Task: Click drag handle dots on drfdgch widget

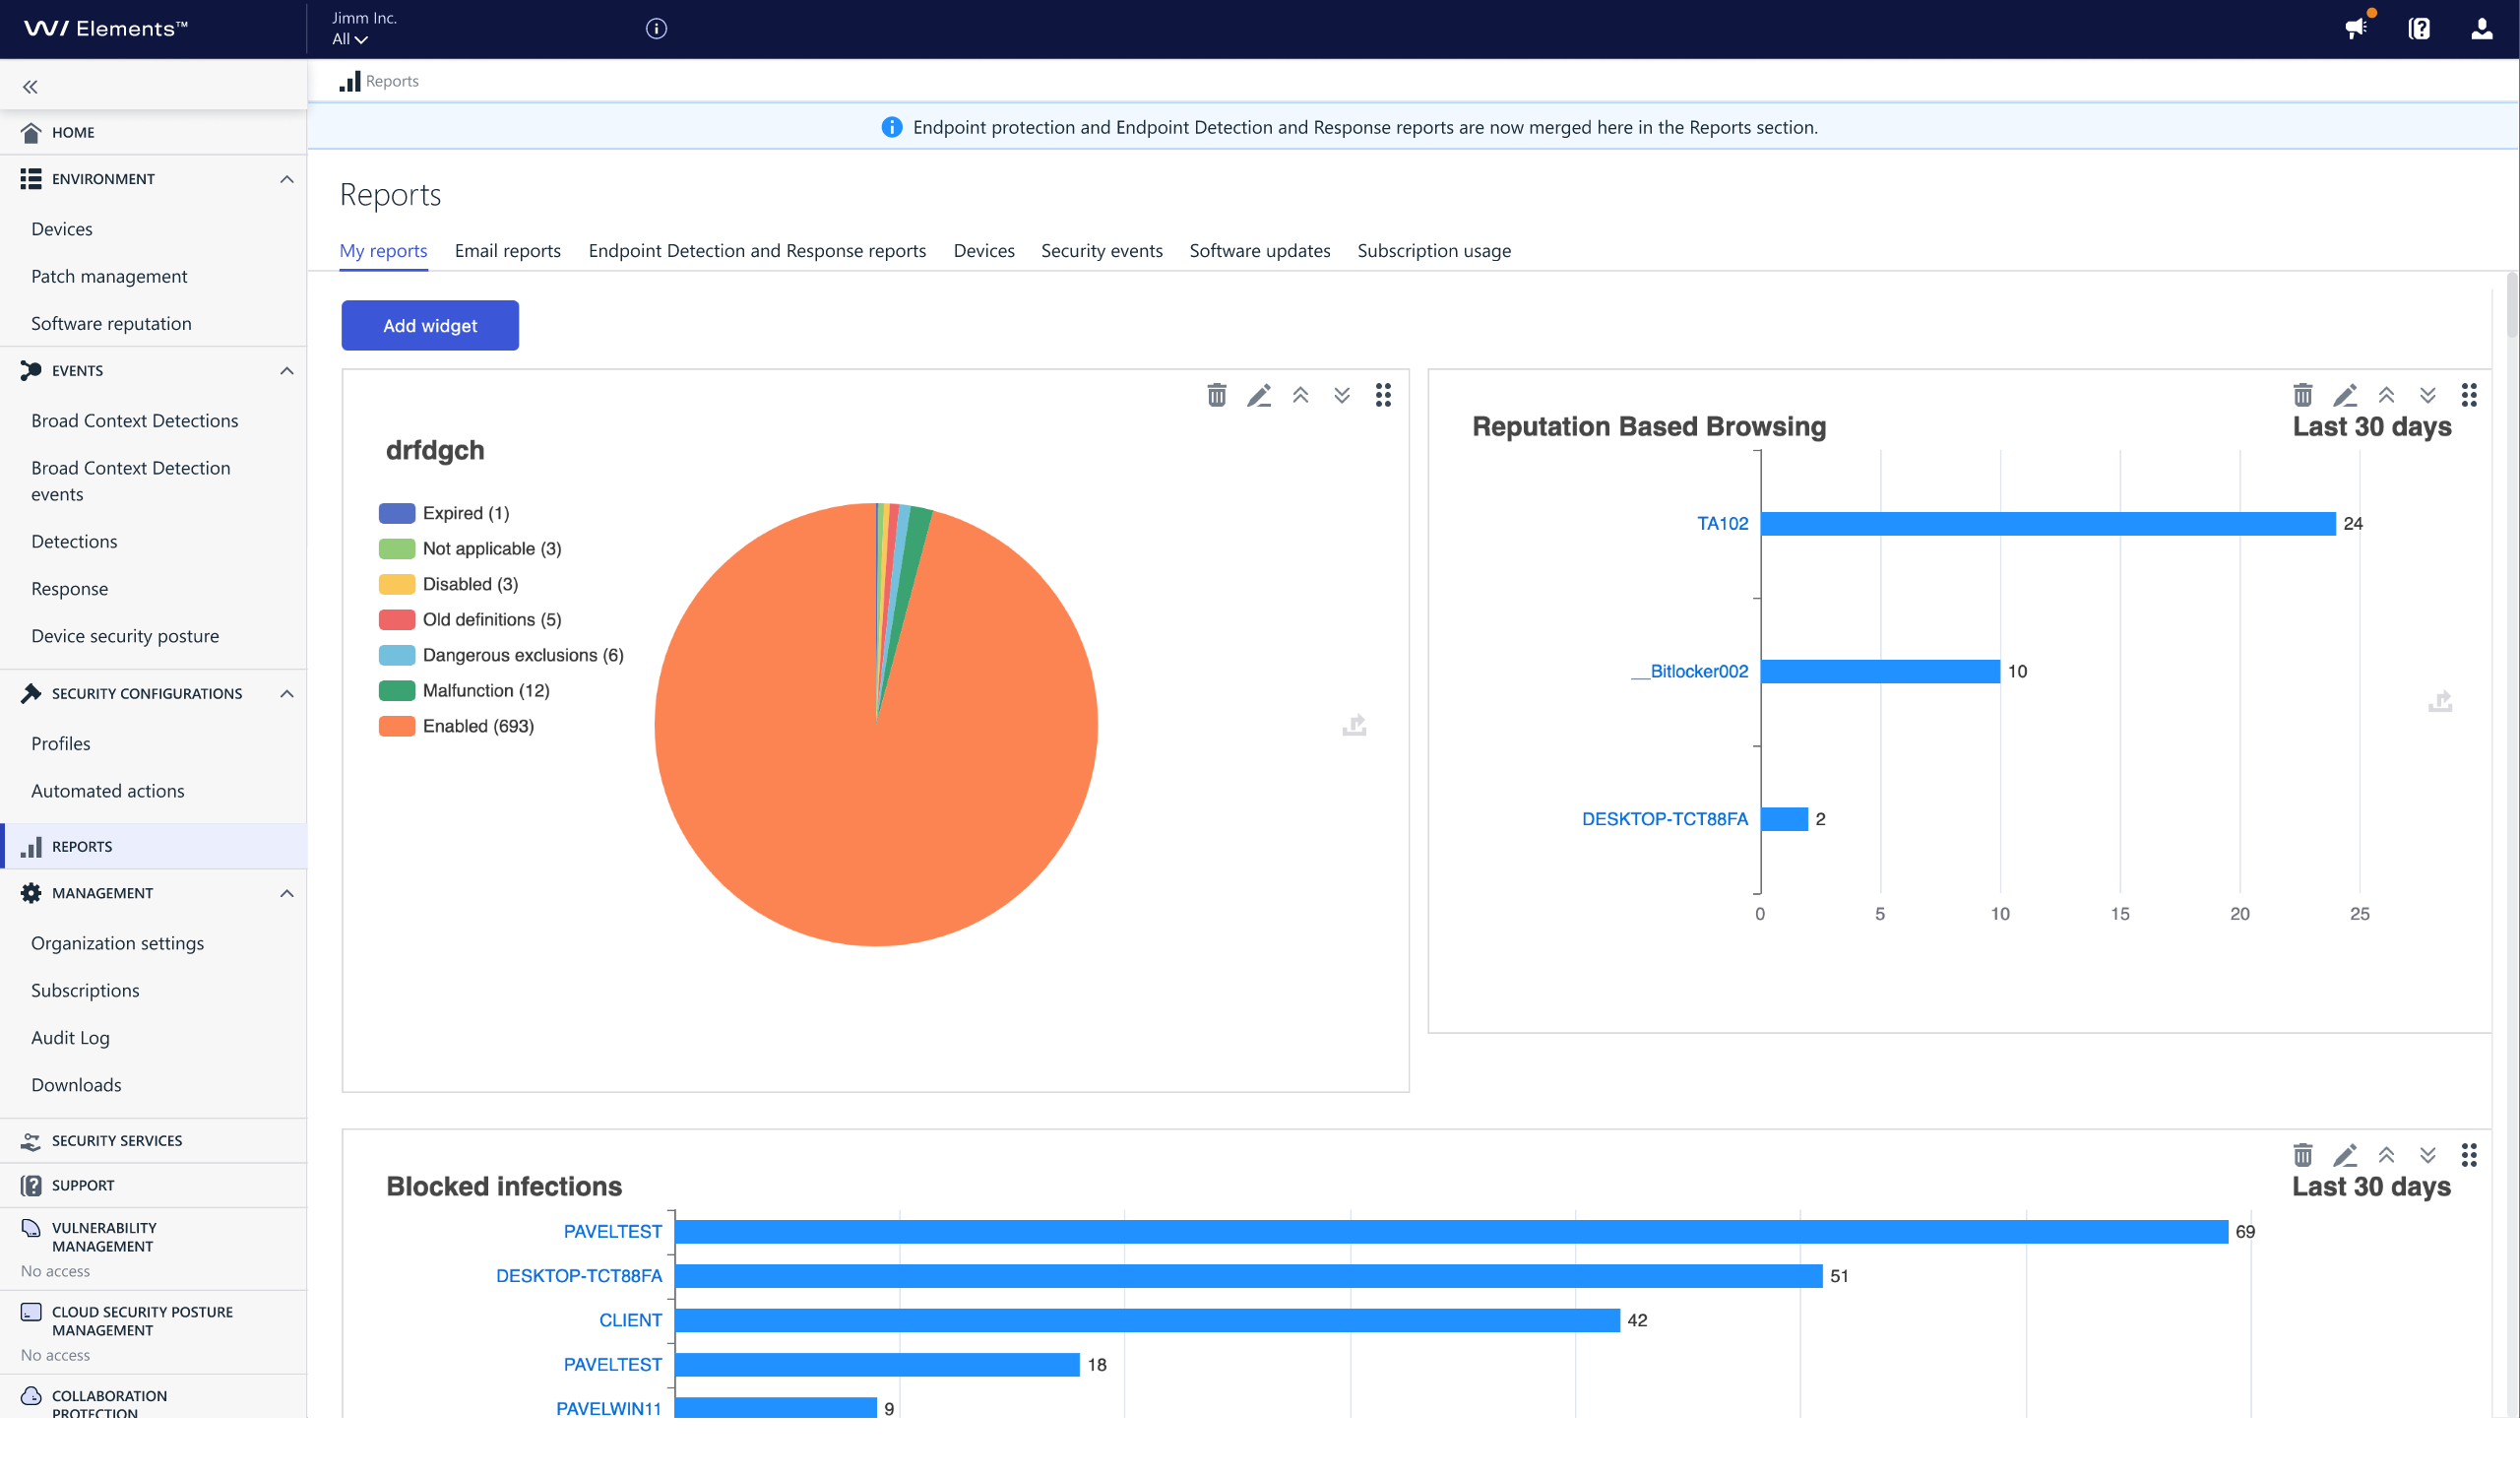Action: point(1383,395)
